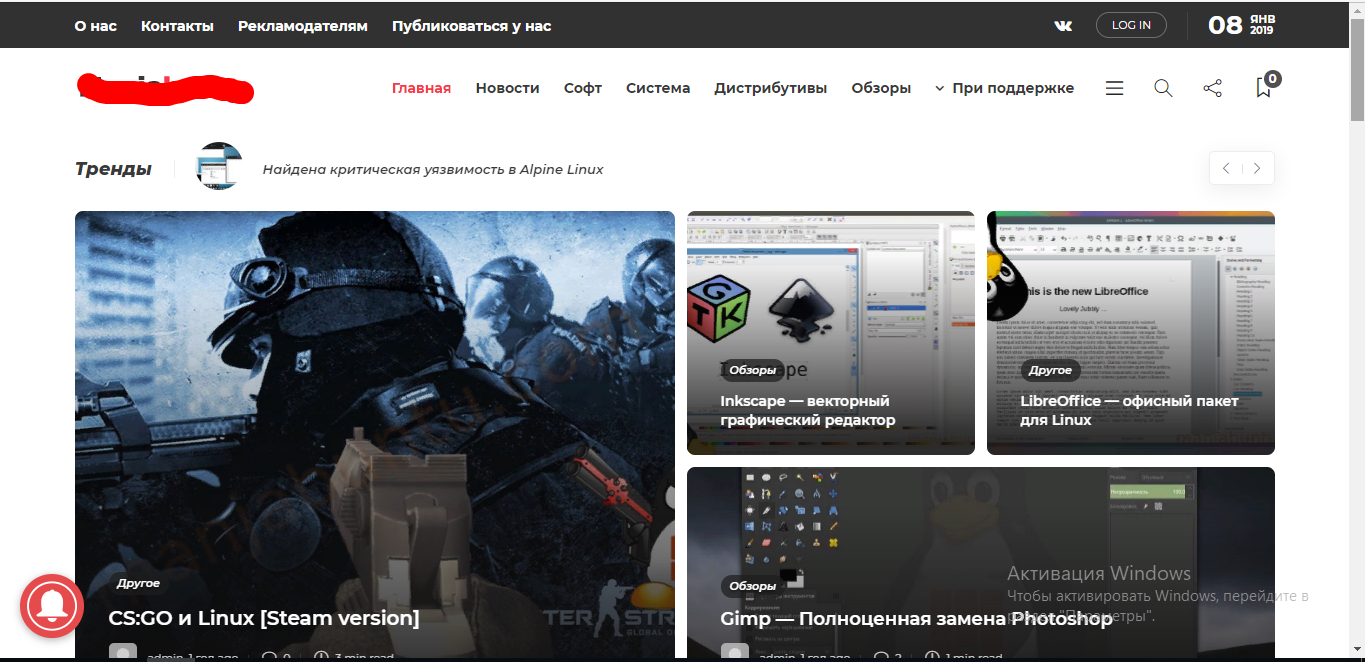Open the share icon in header
The width and height of the screenshot is (1365, 662).
click(x=1213, y=88)
